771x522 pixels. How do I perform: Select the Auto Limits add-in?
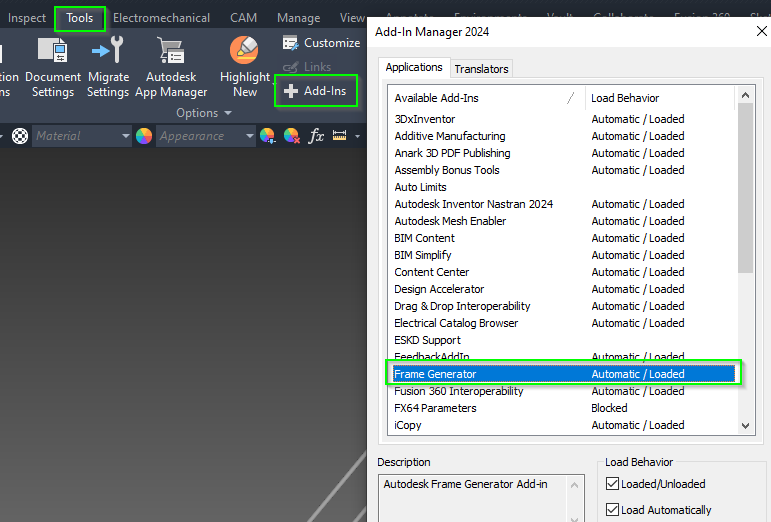tap(563, 187)
